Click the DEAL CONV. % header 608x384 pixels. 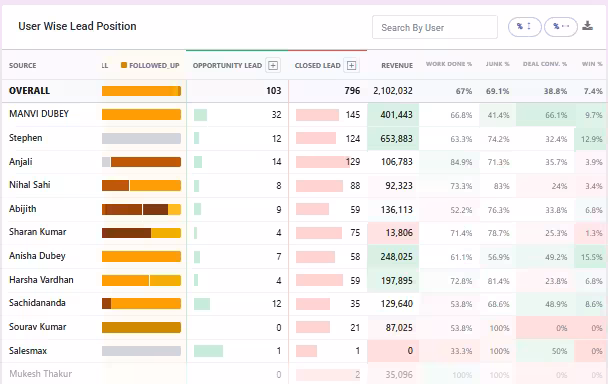click(x=545, y=64)
